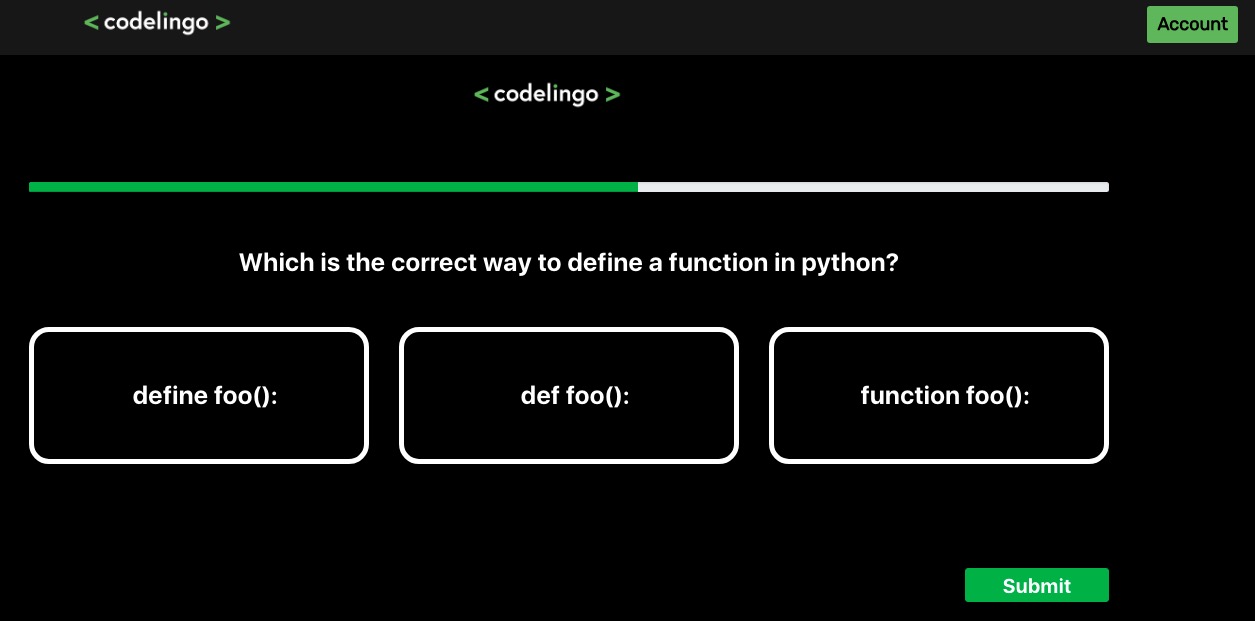Select the 'def foo():' answer option

tap(568, 395)
